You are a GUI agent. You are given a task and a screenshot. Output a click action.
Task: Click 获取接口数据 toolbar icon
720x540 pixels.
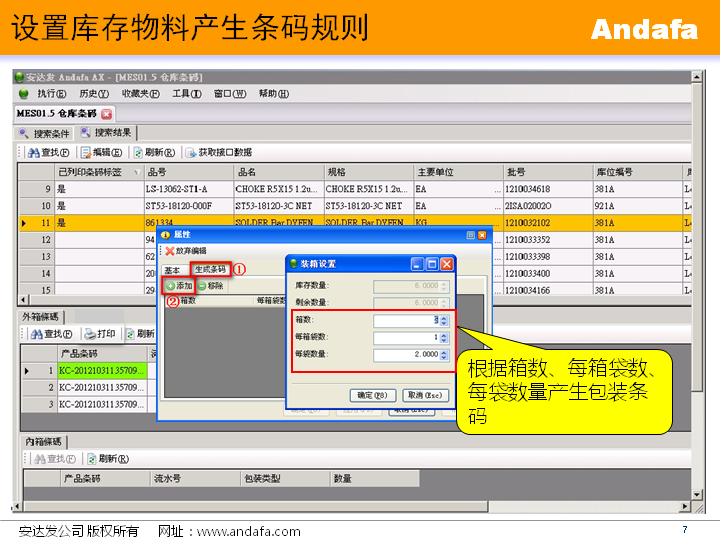pos(191,152)
